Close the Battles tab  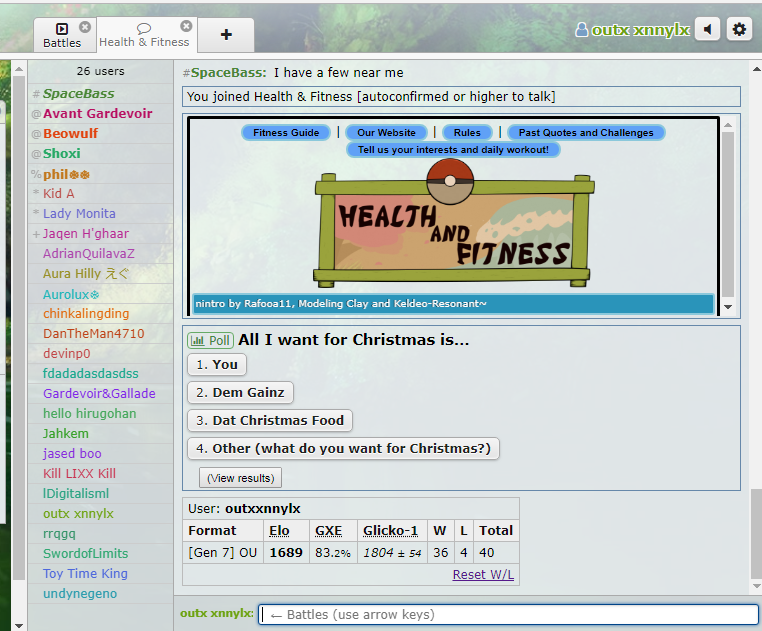coord(85,27)
